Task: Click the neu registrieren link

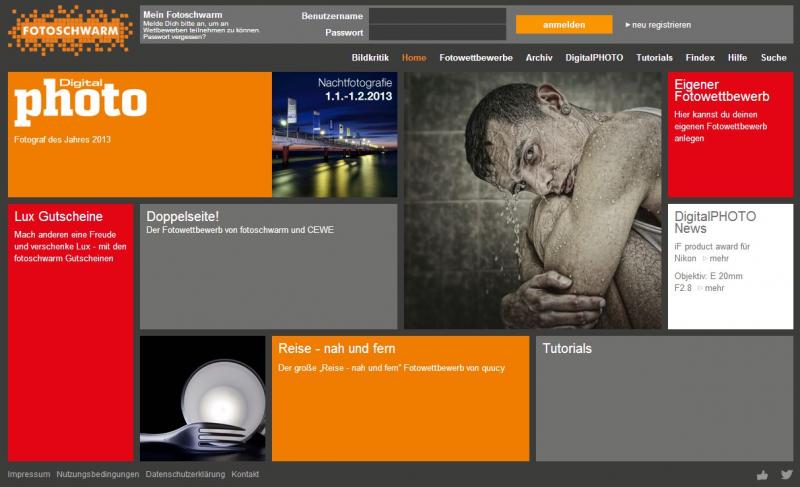Action: coord(658,25)
